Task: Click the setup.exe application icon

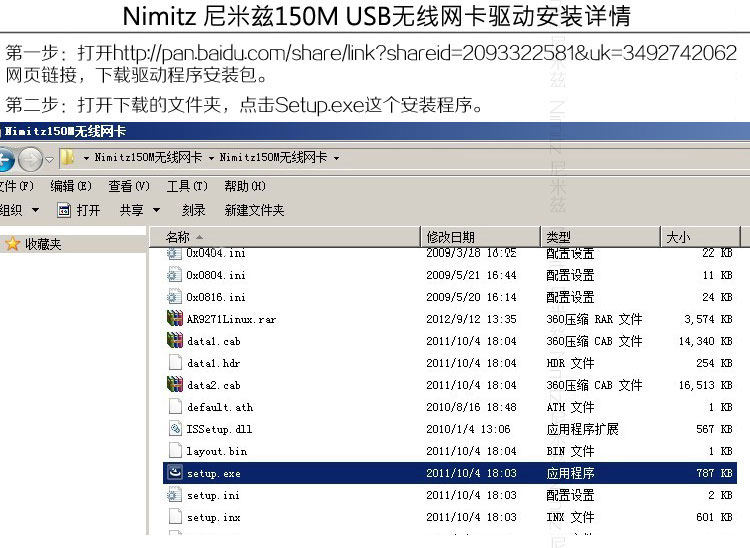Action: click(x=175, y=473)
